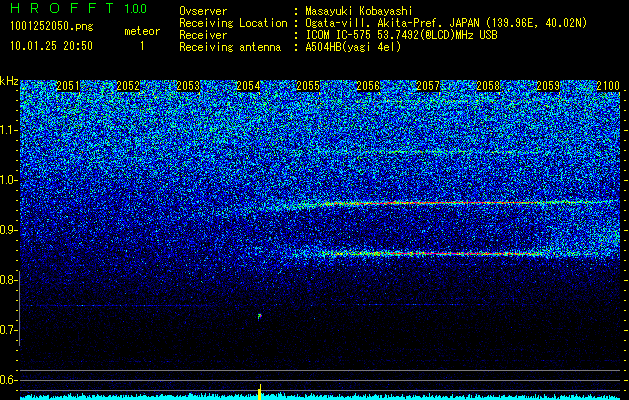Click the 2053 time marker
Viewport: 629px width, 400px height.
188,86
